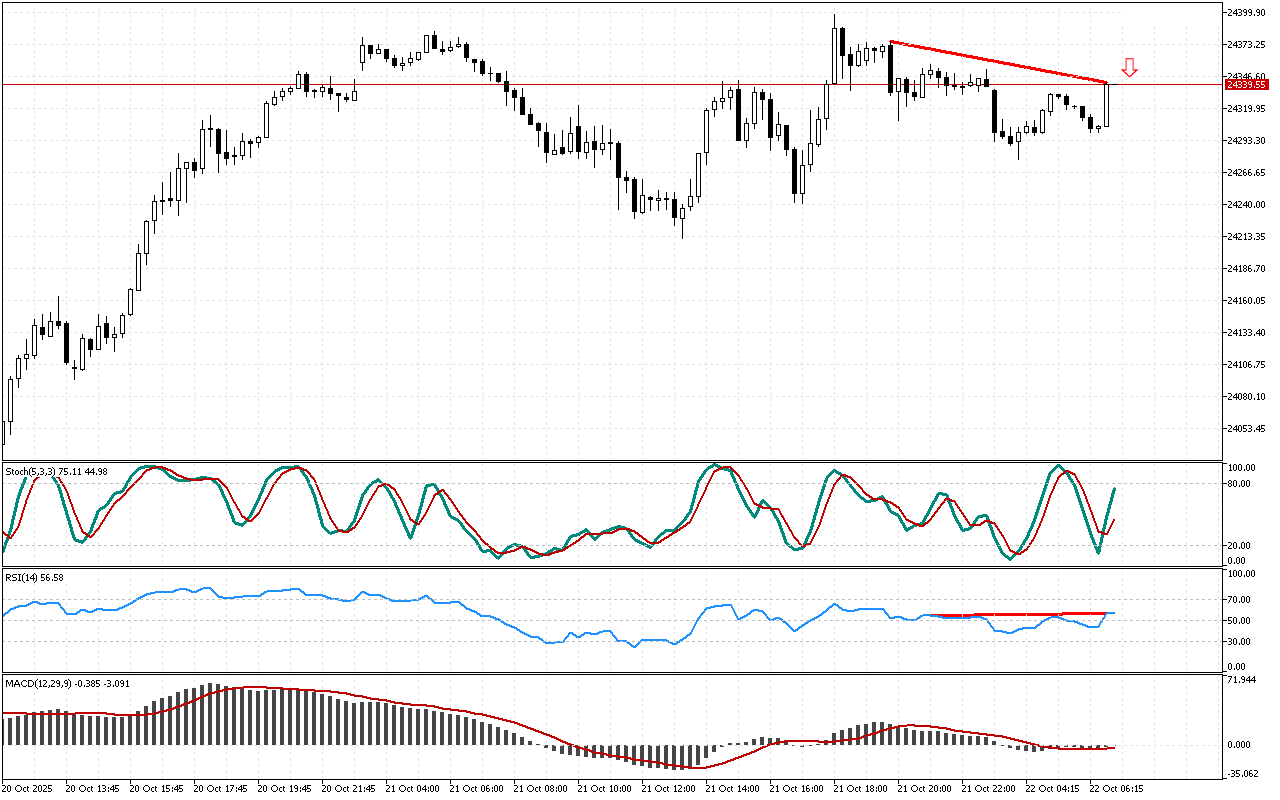Select the red descending trendline on price chart
Screen dimensions: 1280x800
click(1000, 62)
